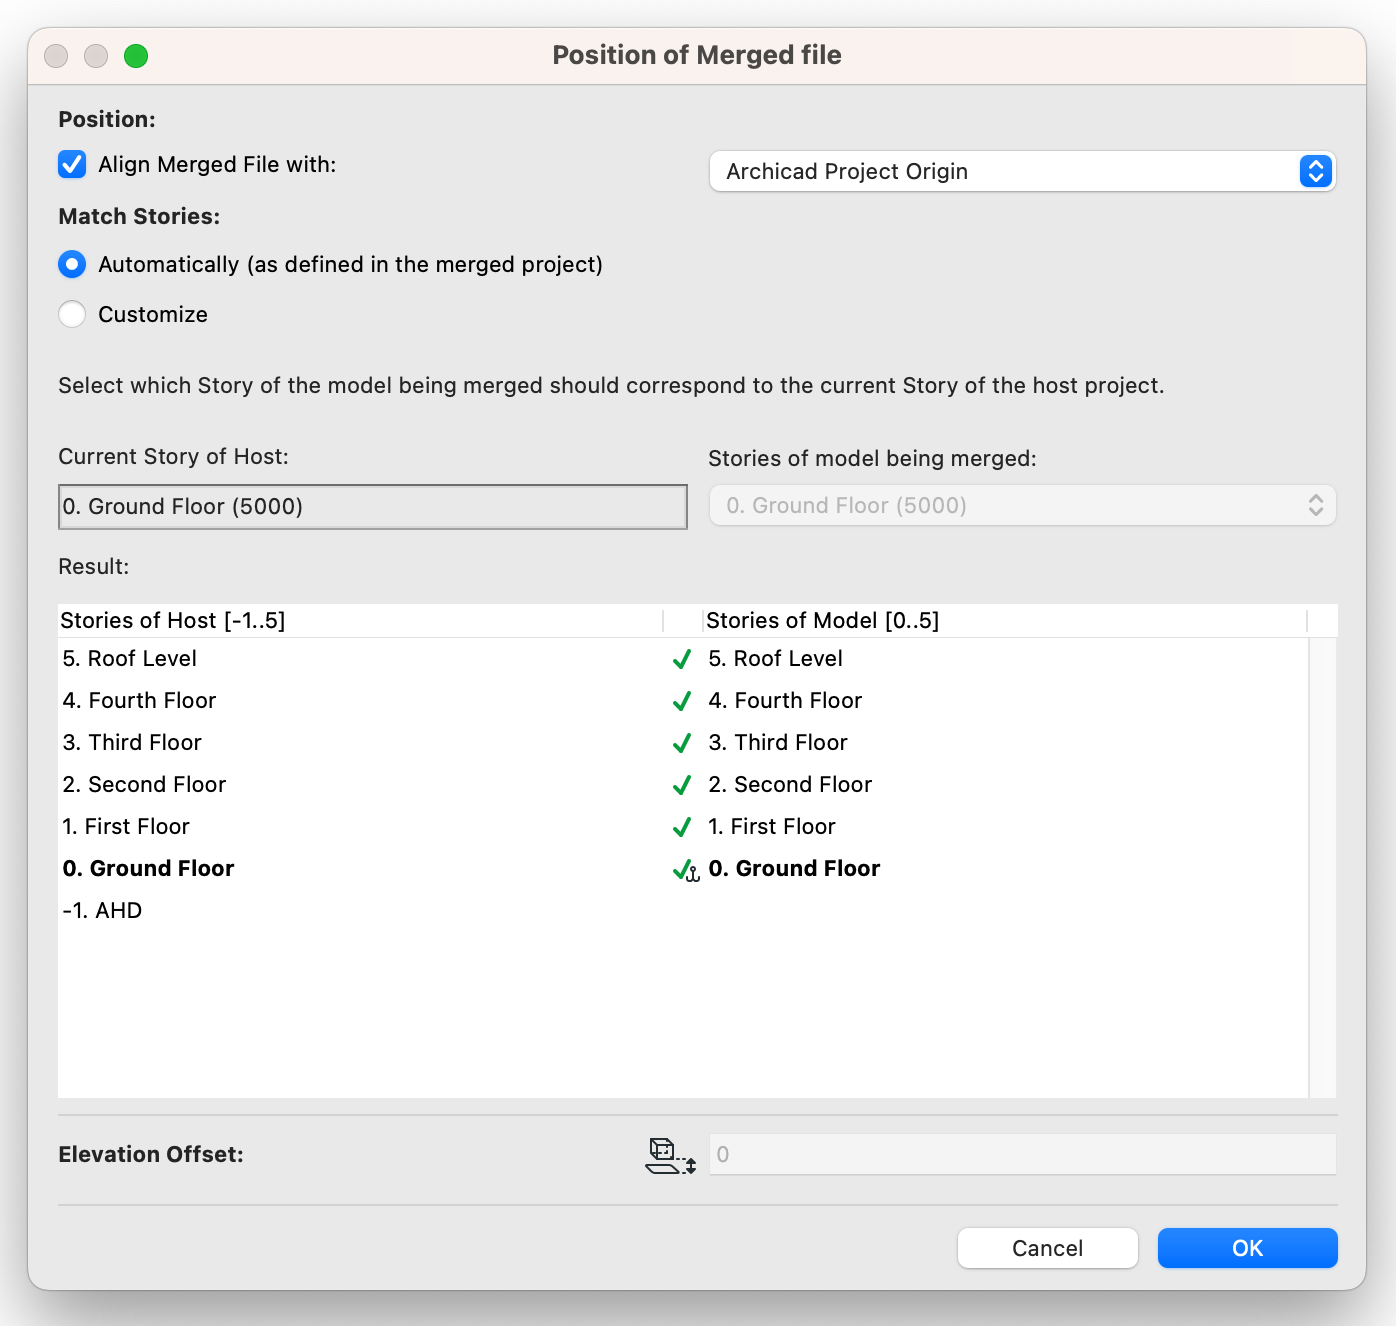The width and height of the screenshot is (1396, 1326).
Task: Click the Elevation Offset input field
Action: click(x=1022, y=1155)
